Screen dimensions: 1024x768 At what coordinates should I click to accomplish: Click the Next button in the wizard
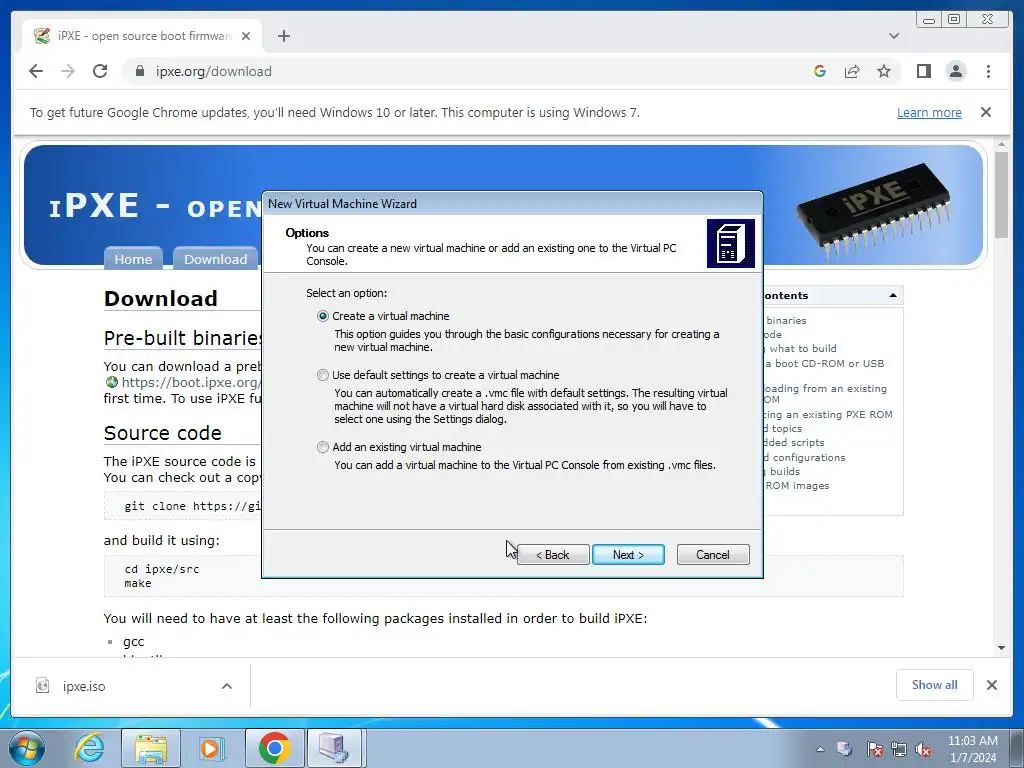coord(628,554)
